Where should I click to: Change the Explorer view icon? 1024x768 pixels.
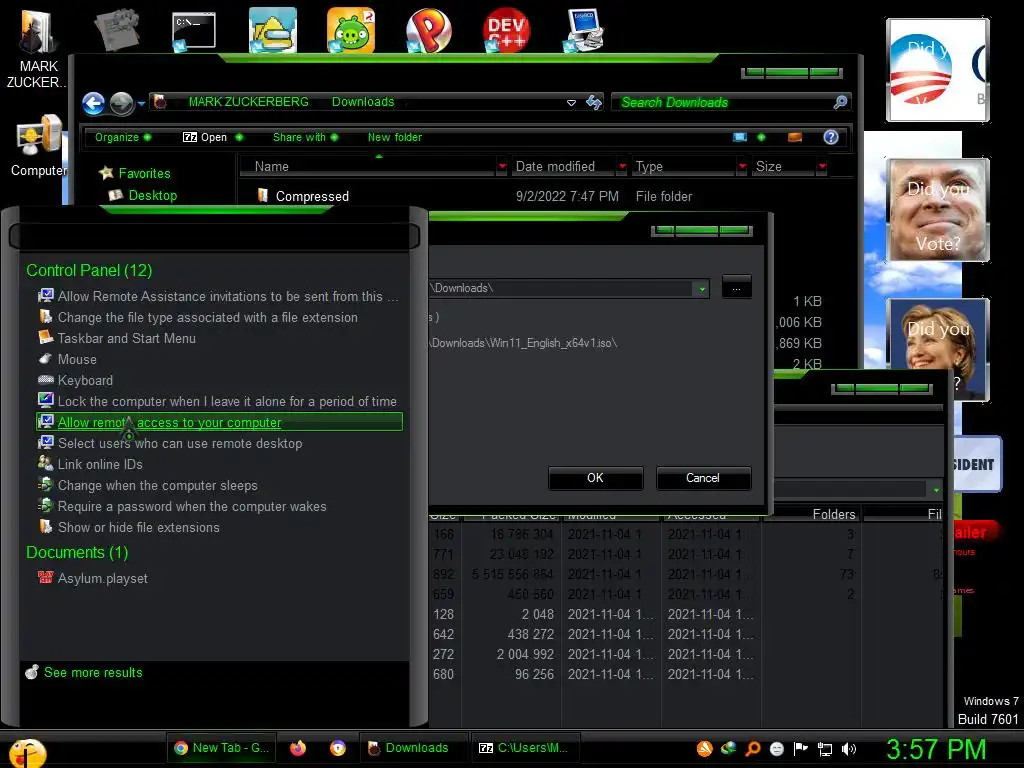pyautogui.click(x=740, y=137)
